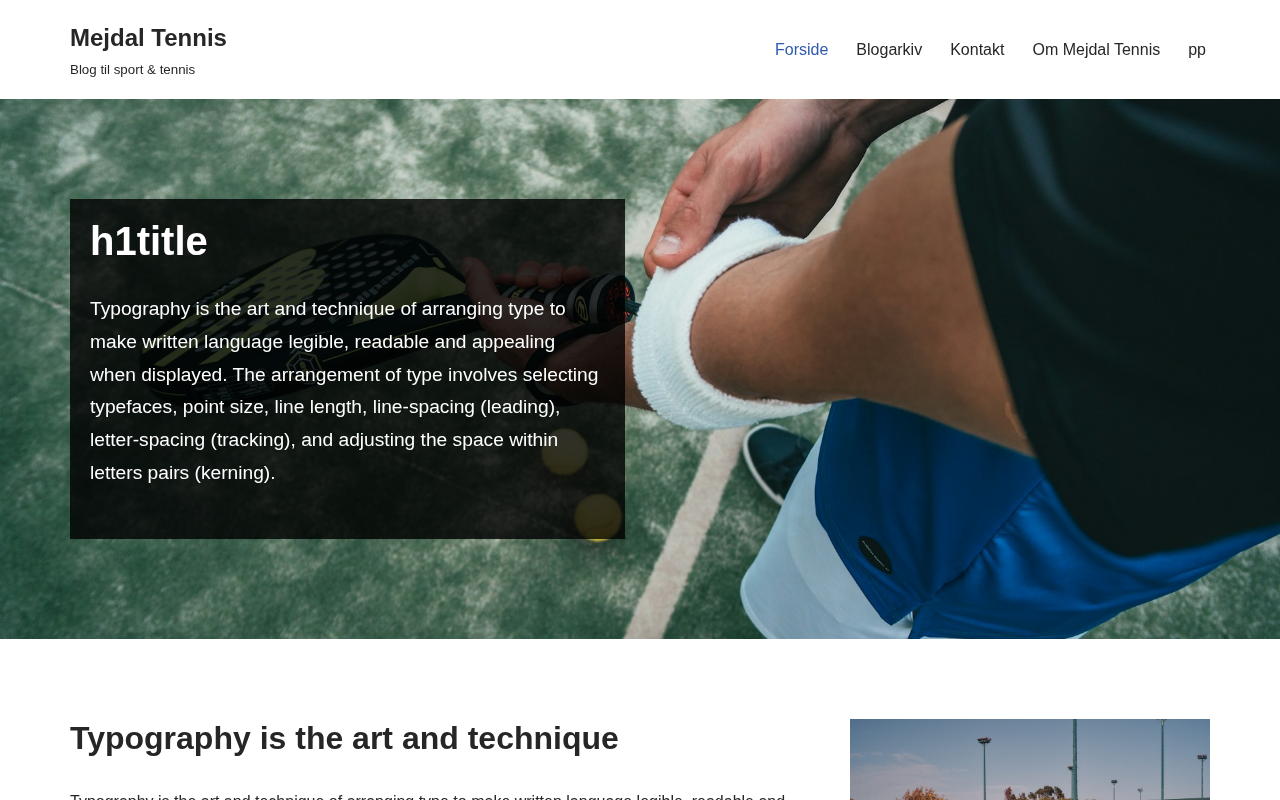
Task: Click the 'Typography is the art and technique' heading
Action: tap(344, 738)
